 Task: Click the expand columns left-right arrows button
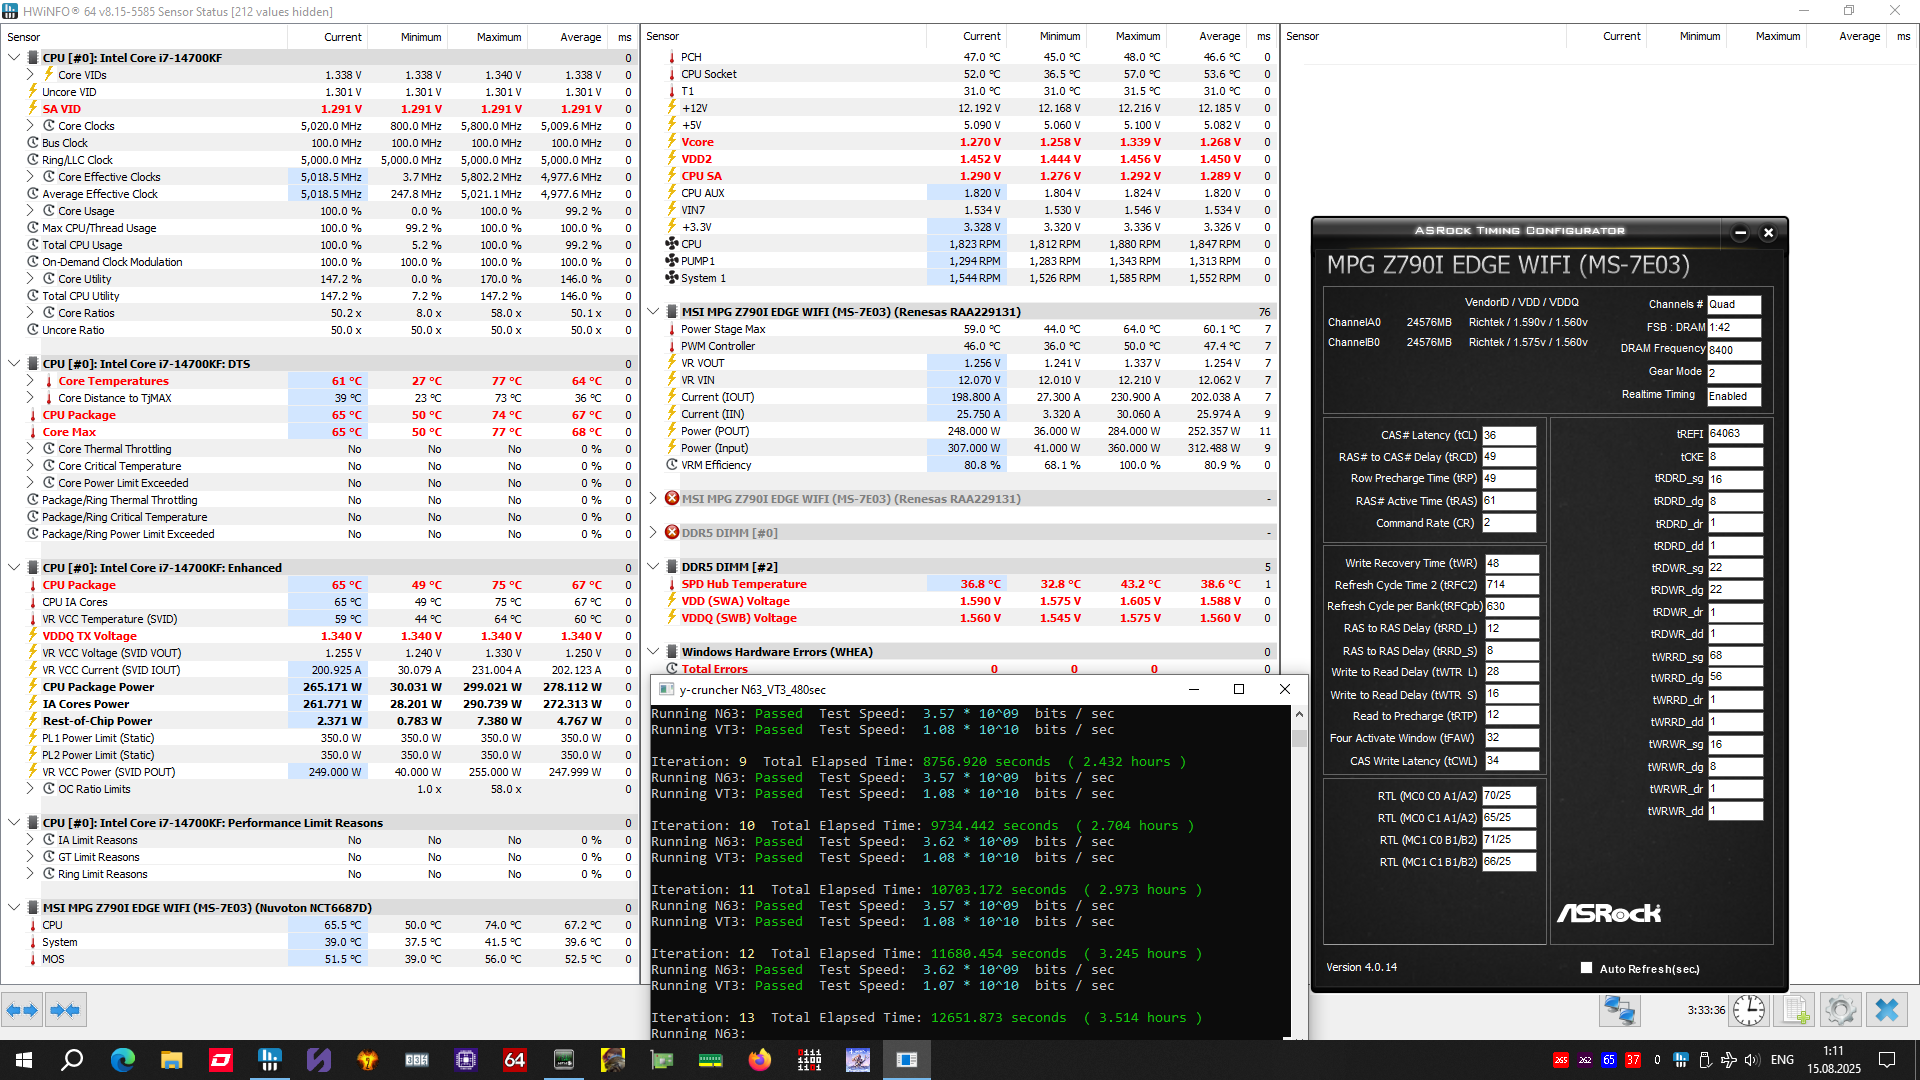tap(22, 1010)
